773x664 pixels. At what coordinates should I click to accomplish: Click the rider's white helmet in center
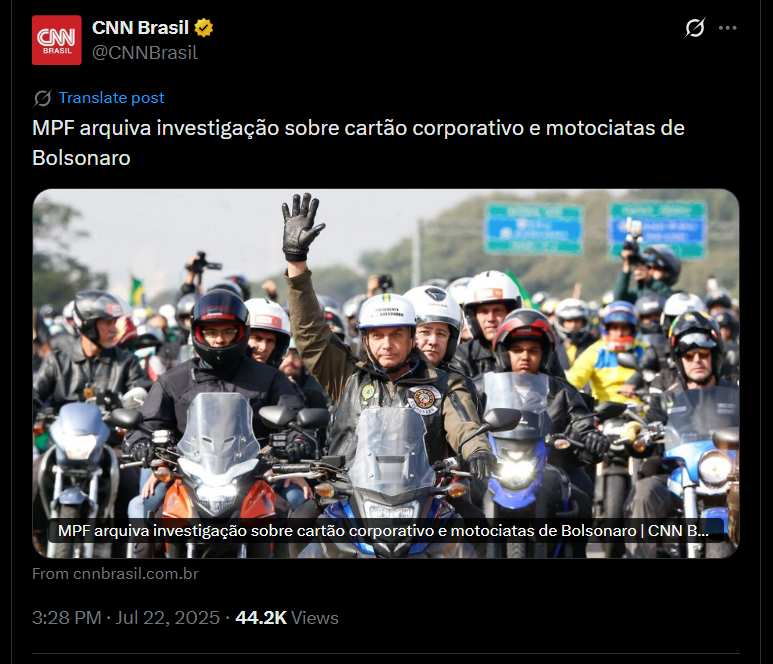[387, 311]
